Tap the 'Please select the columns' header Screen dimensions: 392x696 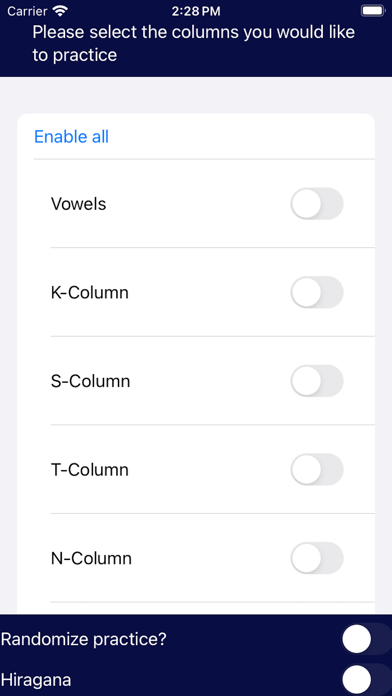click(194, 44)
